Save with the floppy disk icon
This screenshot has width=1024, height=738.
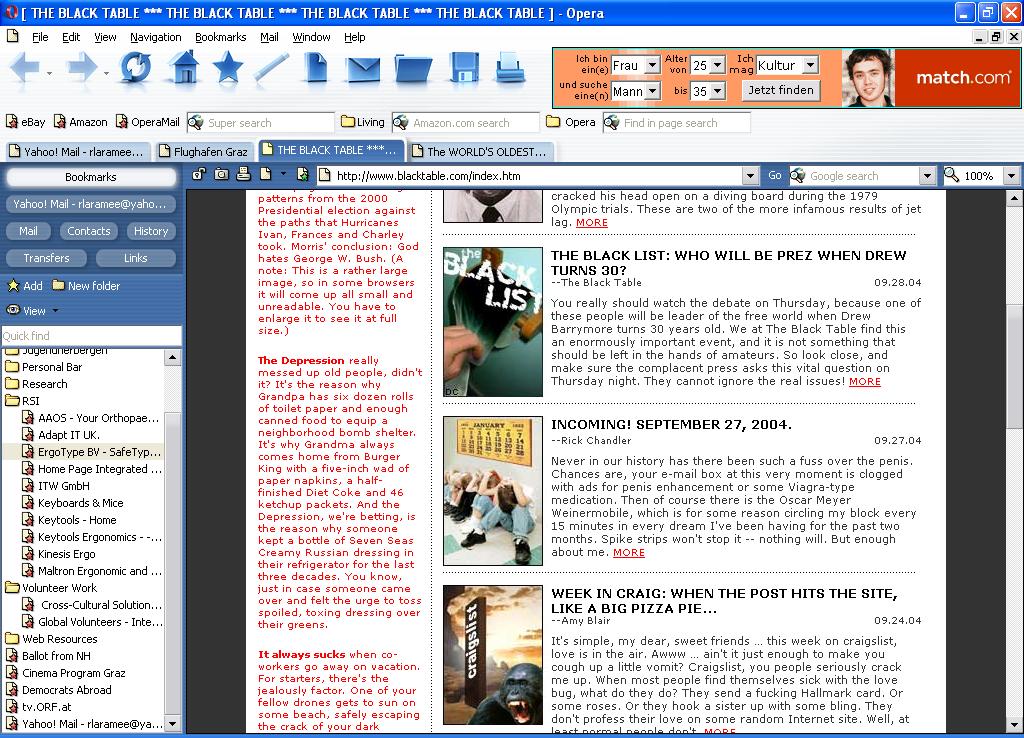(x=464, y=67)
